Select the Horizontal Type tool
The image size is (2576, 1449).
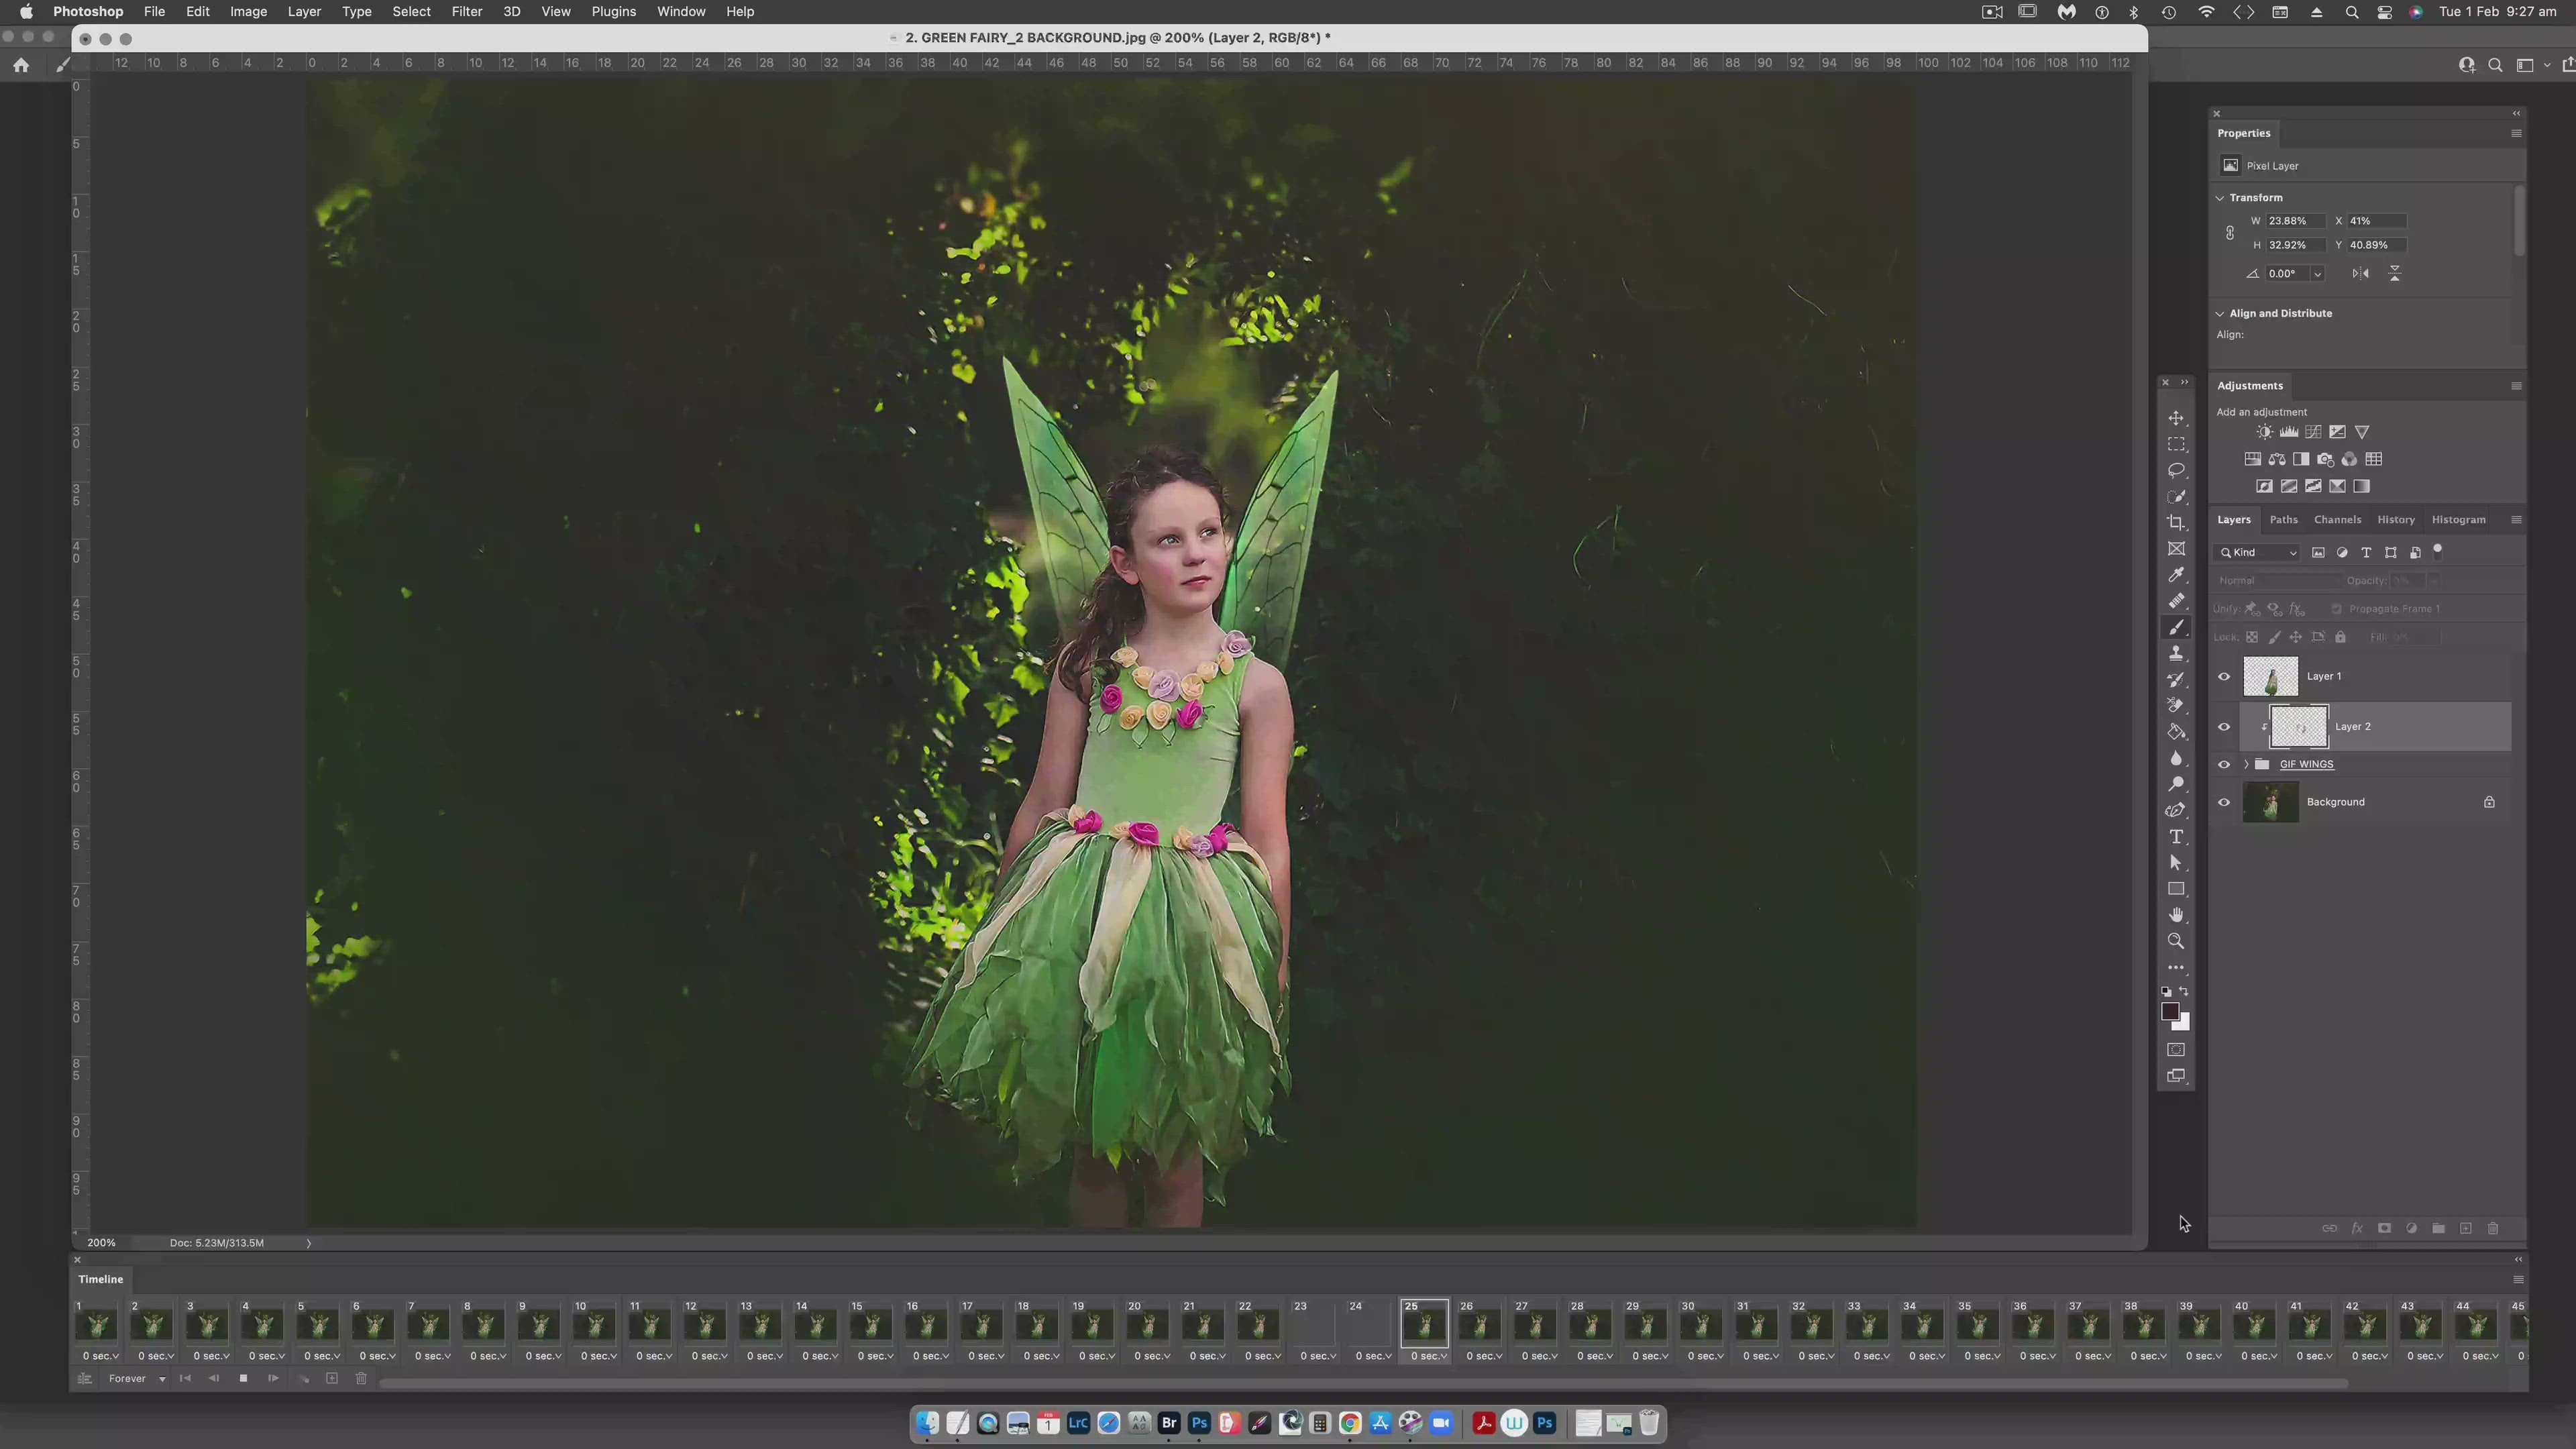[2176, 837]
